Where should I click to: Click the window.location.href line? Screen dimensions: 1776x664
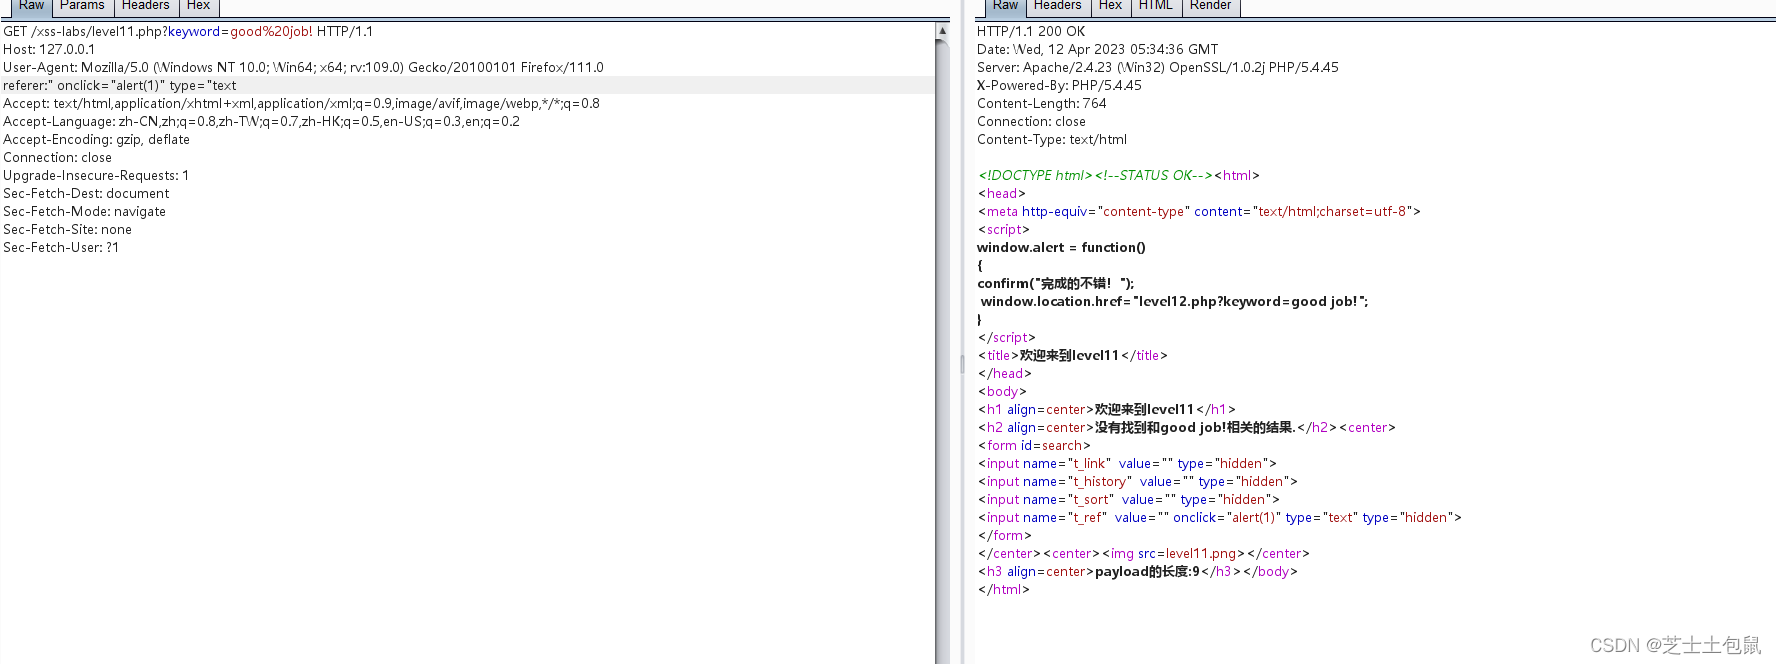click(1174, 301)
